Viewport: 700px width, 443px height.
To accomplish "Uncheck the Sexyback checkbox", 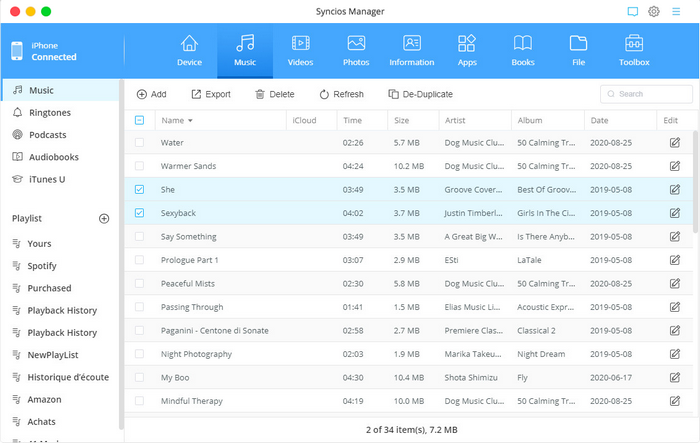I will 139,213.
